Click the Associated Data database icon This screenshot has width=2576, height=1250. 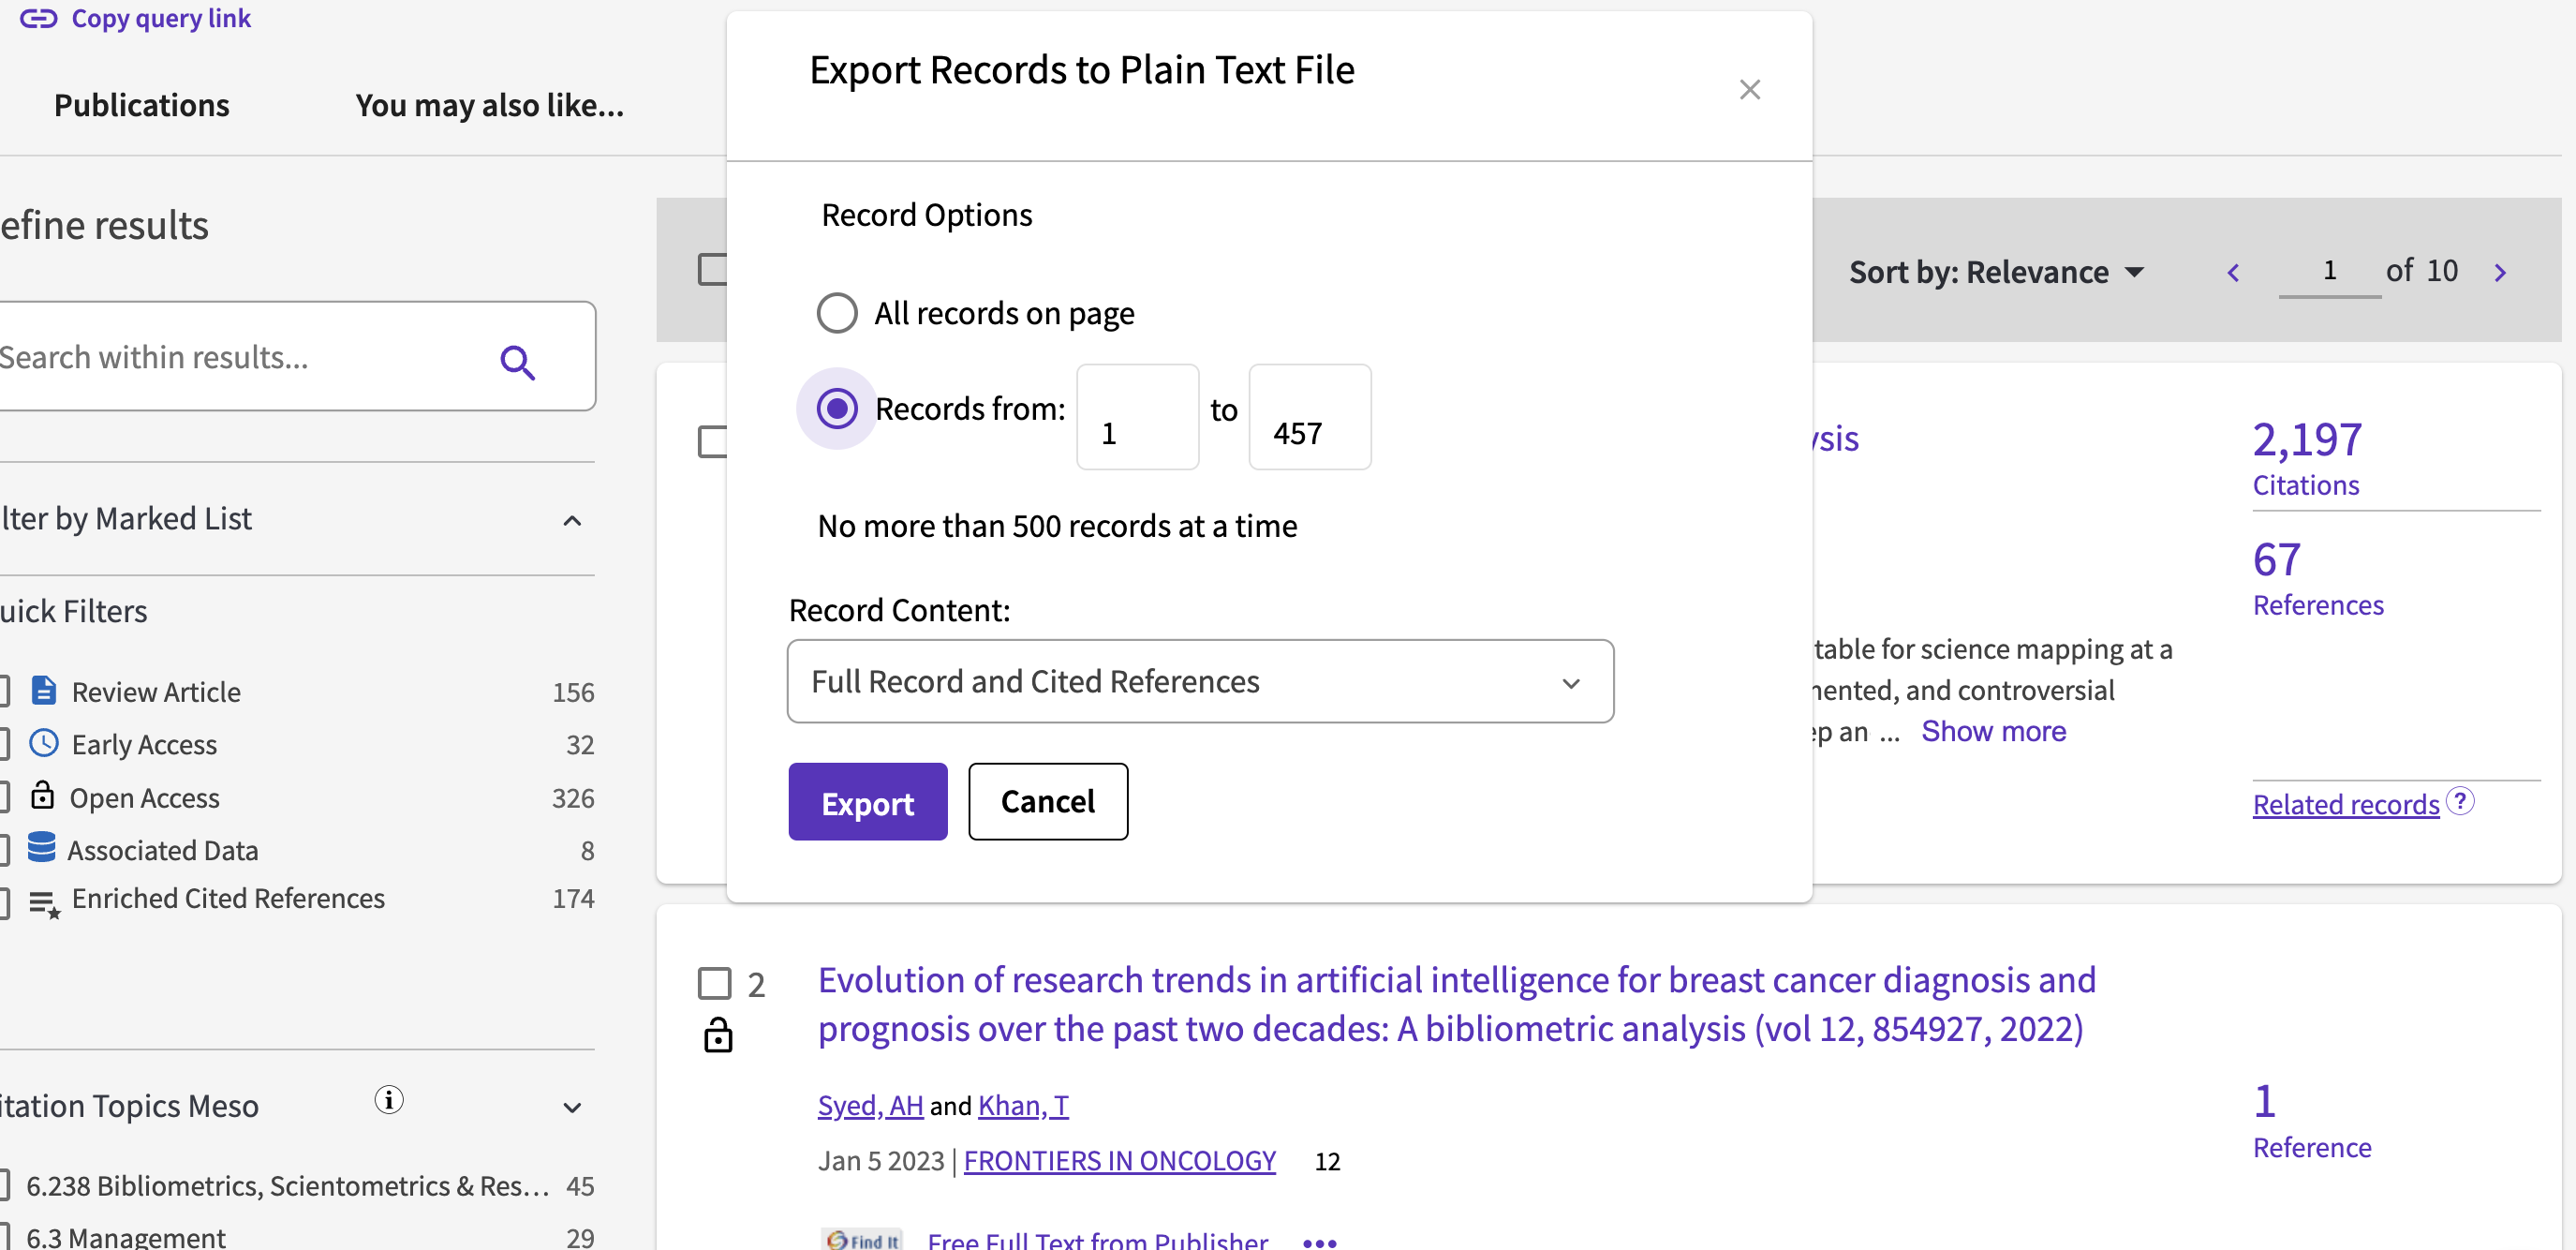click(x=42, y=848)
